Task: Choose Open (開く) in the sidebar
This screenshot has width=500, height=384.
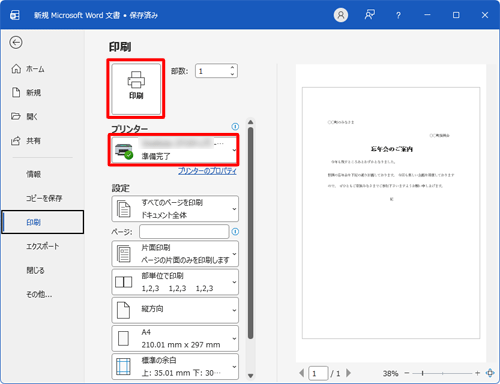Action: coord(25,116)
